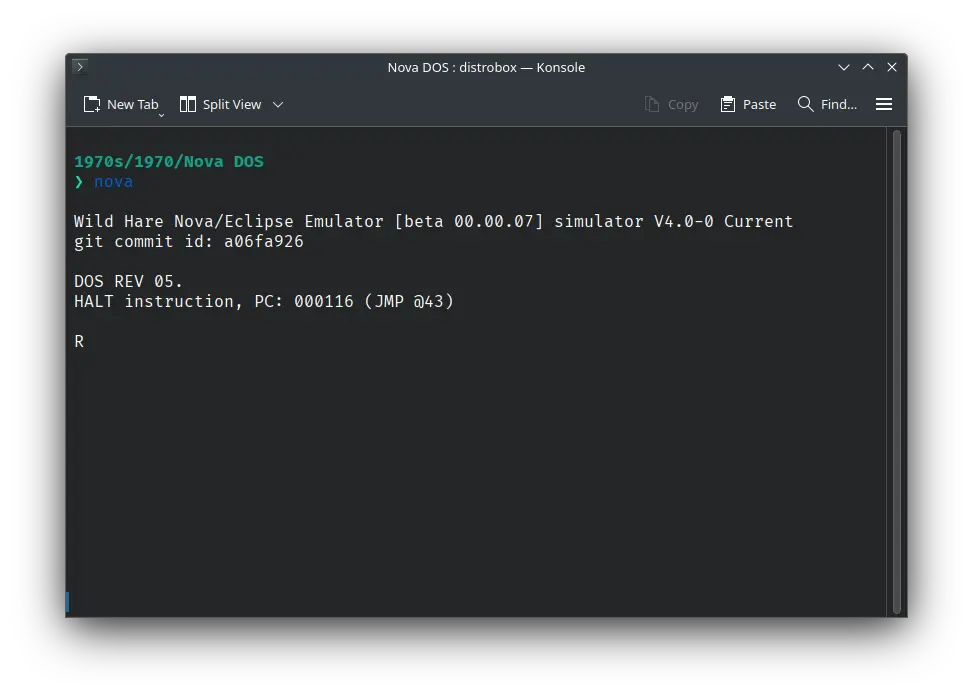Open the New Tab profile dropdown arrow
Image resolution: width=974 pixels, height=696 pixels.
(x=161, y=115)
